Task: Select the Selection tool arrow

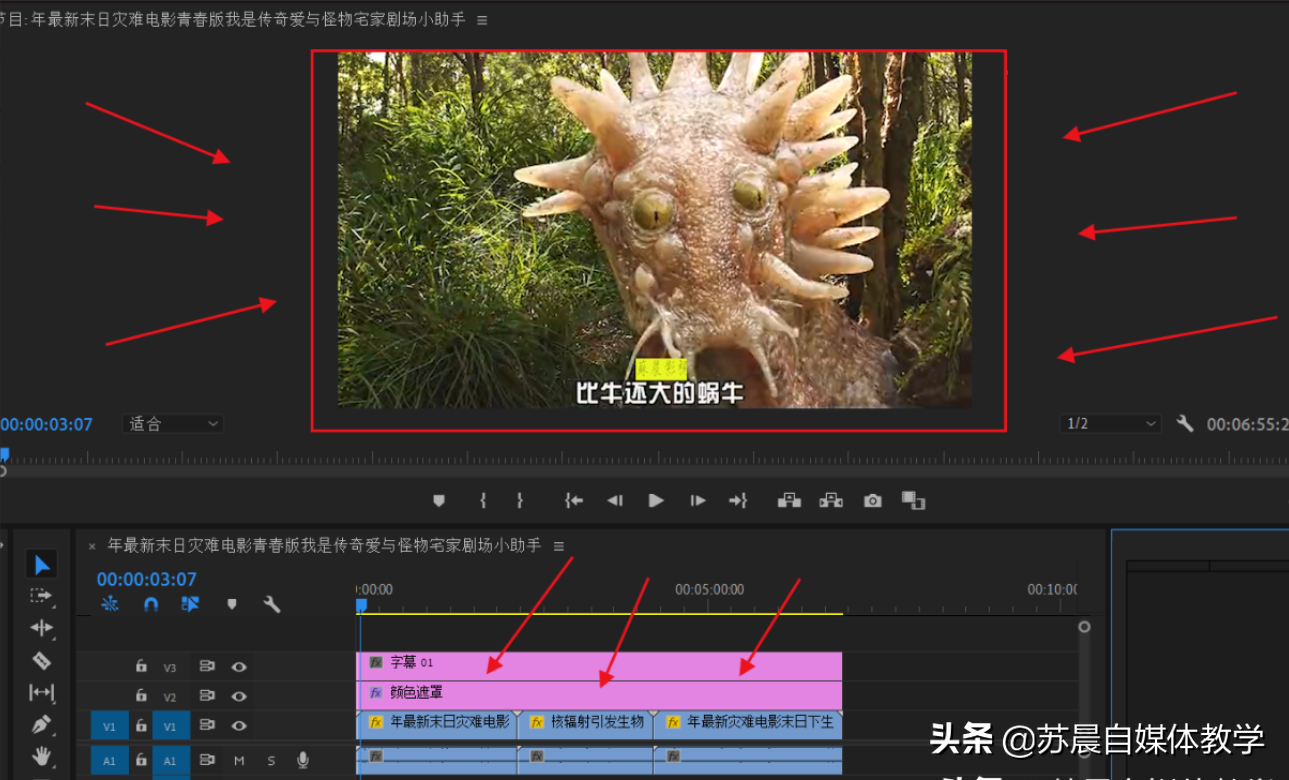Action: 42,565
